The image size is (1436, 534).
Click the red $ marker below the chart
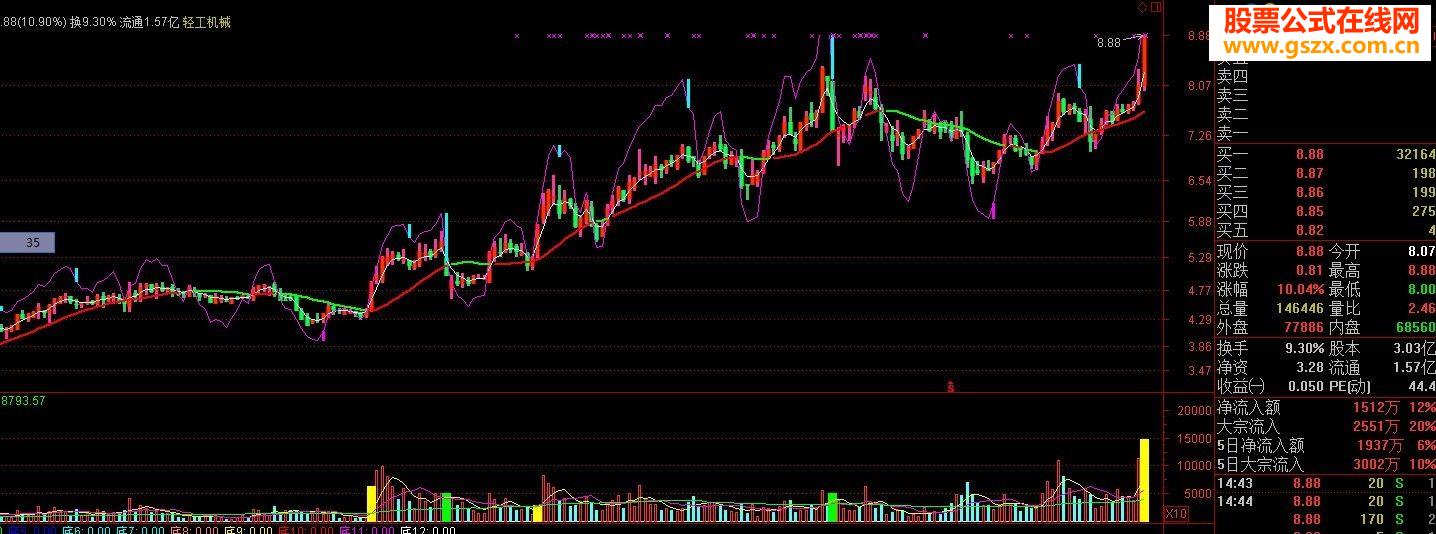coord(950,386)
